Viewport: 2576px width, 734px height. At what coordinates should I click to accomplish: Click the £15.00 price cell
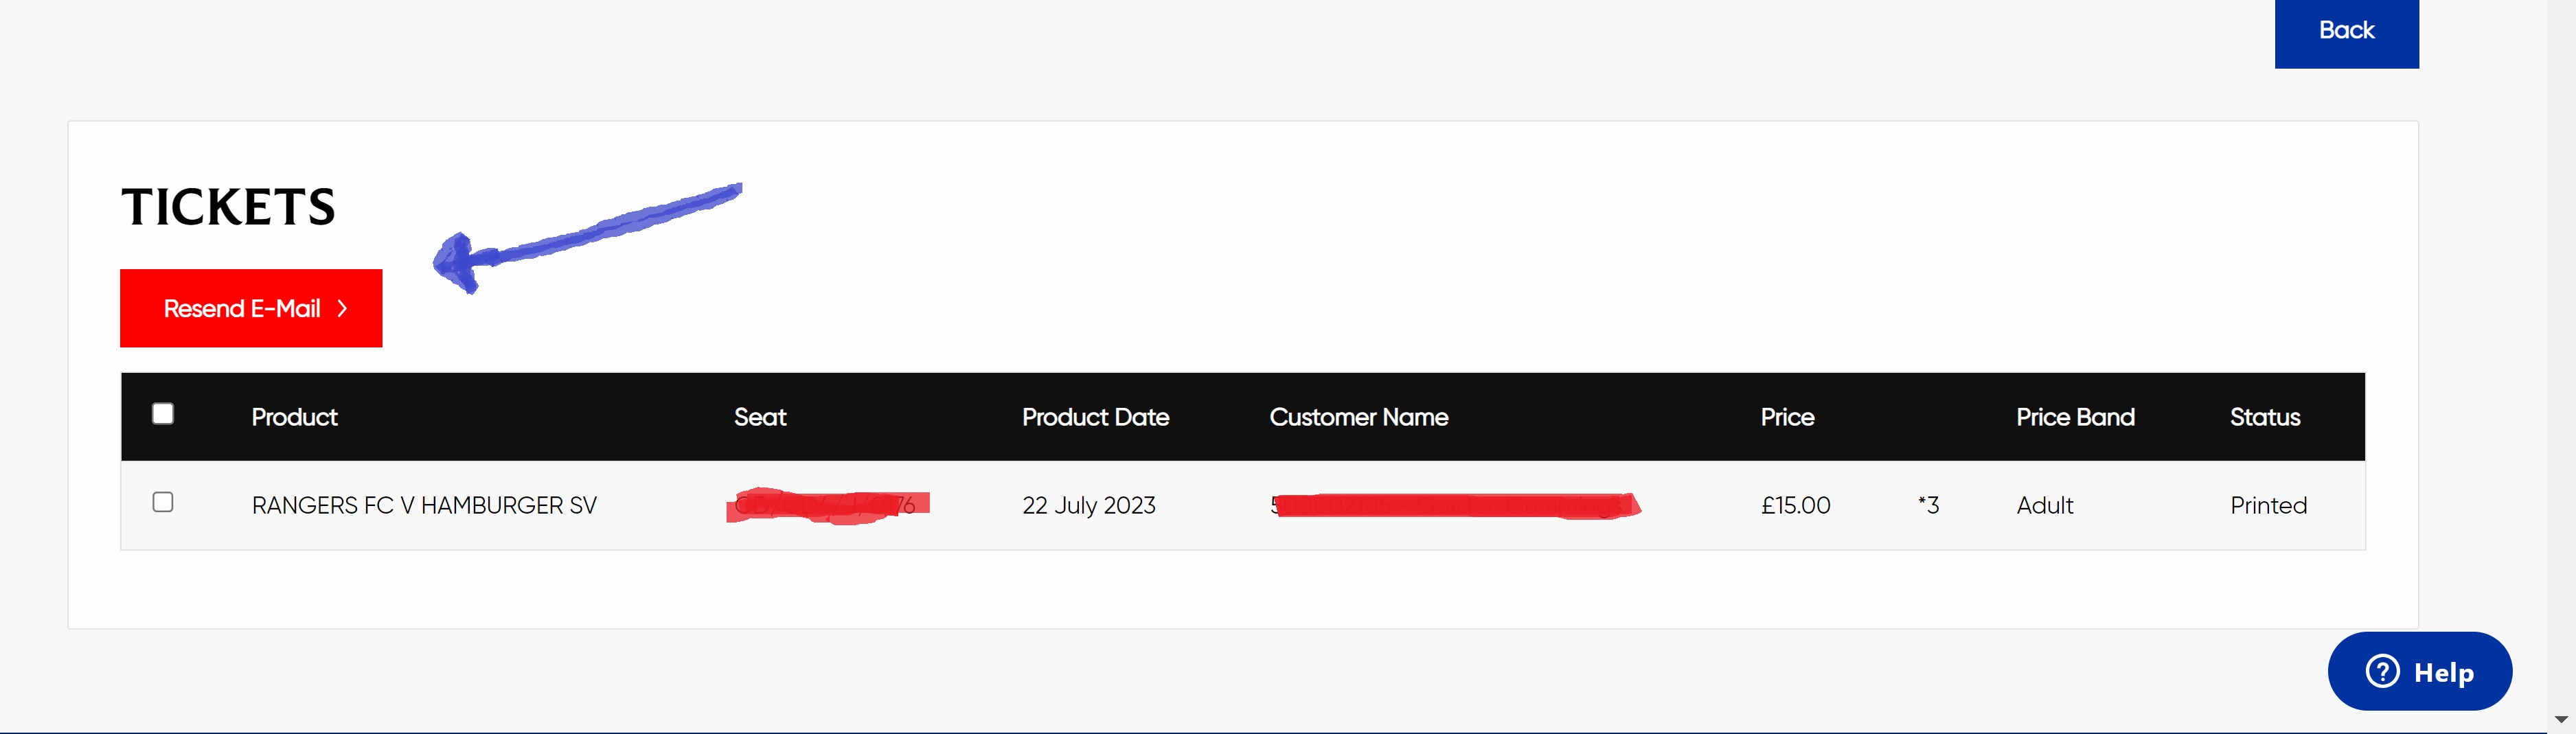1796,505
